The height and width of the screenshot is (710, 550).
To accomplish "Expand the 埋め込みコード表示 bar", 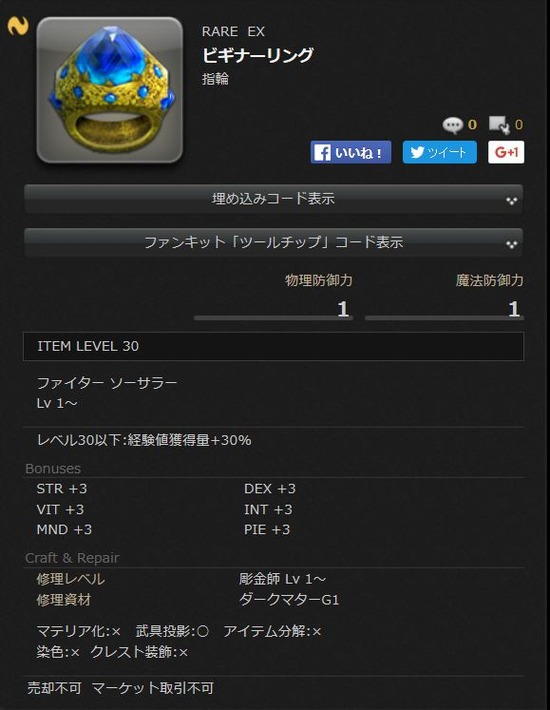I will [x=273, y=199].
